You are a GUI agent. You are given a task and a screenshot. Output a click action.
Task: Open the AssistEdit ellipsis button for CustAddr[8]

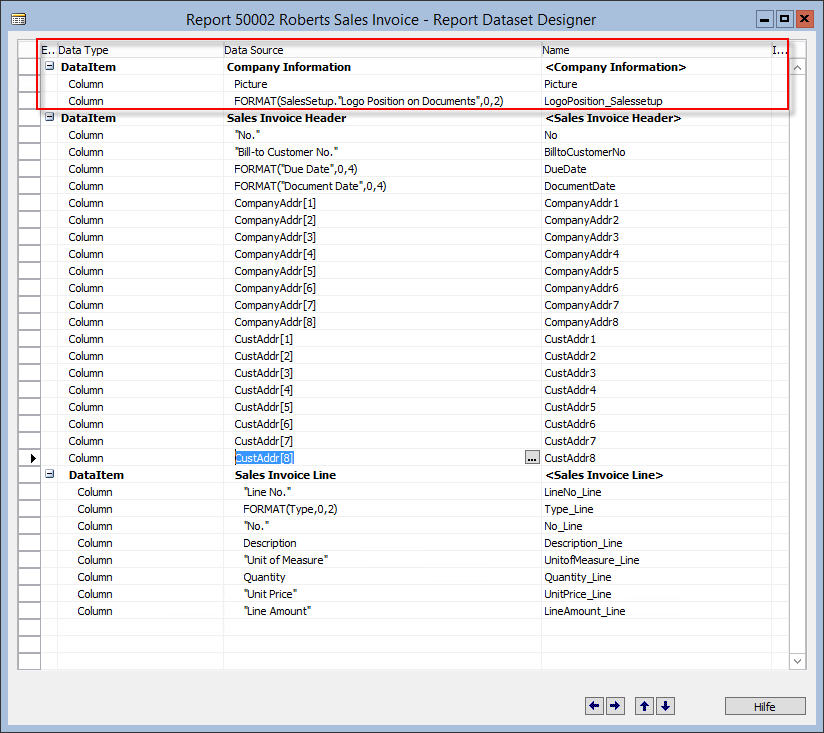[x=532, y=458]
